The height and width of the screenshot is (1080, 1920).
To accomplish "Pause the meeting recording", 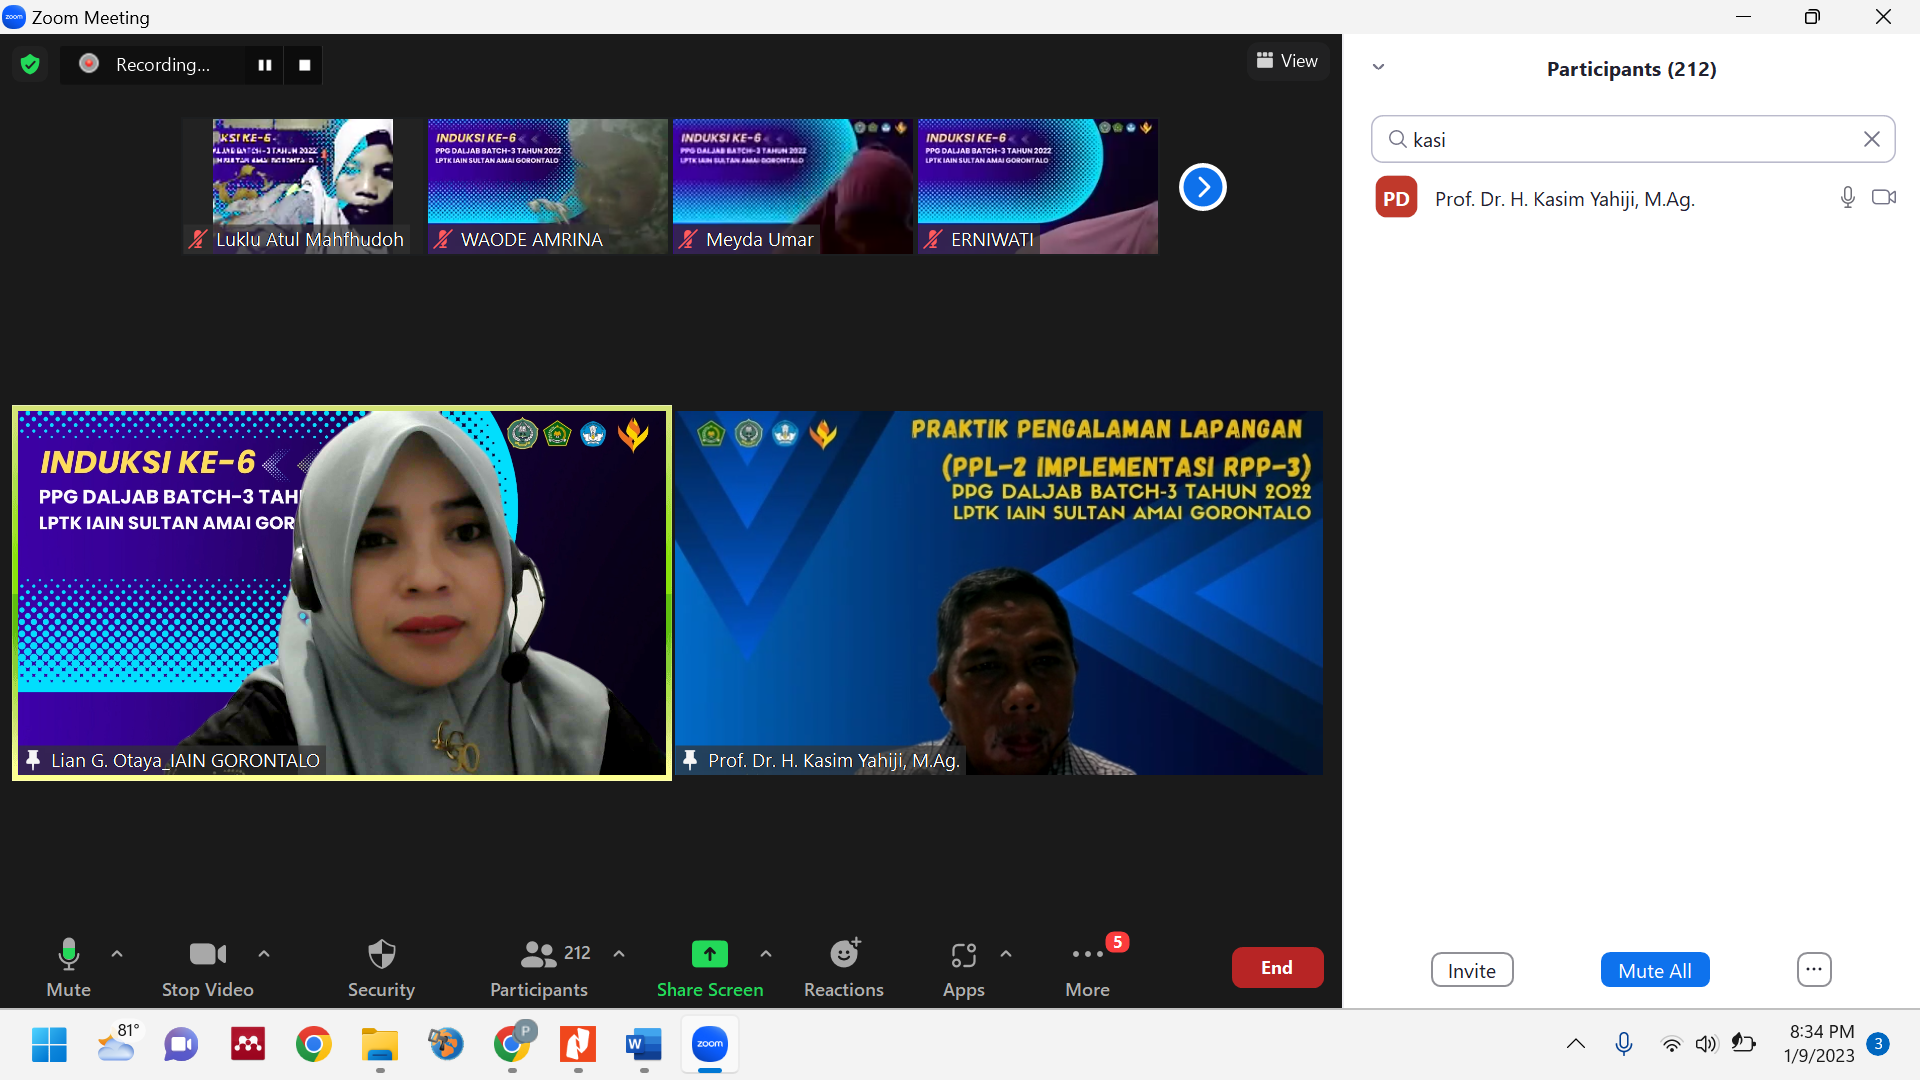I will click(x=265, y=65).
